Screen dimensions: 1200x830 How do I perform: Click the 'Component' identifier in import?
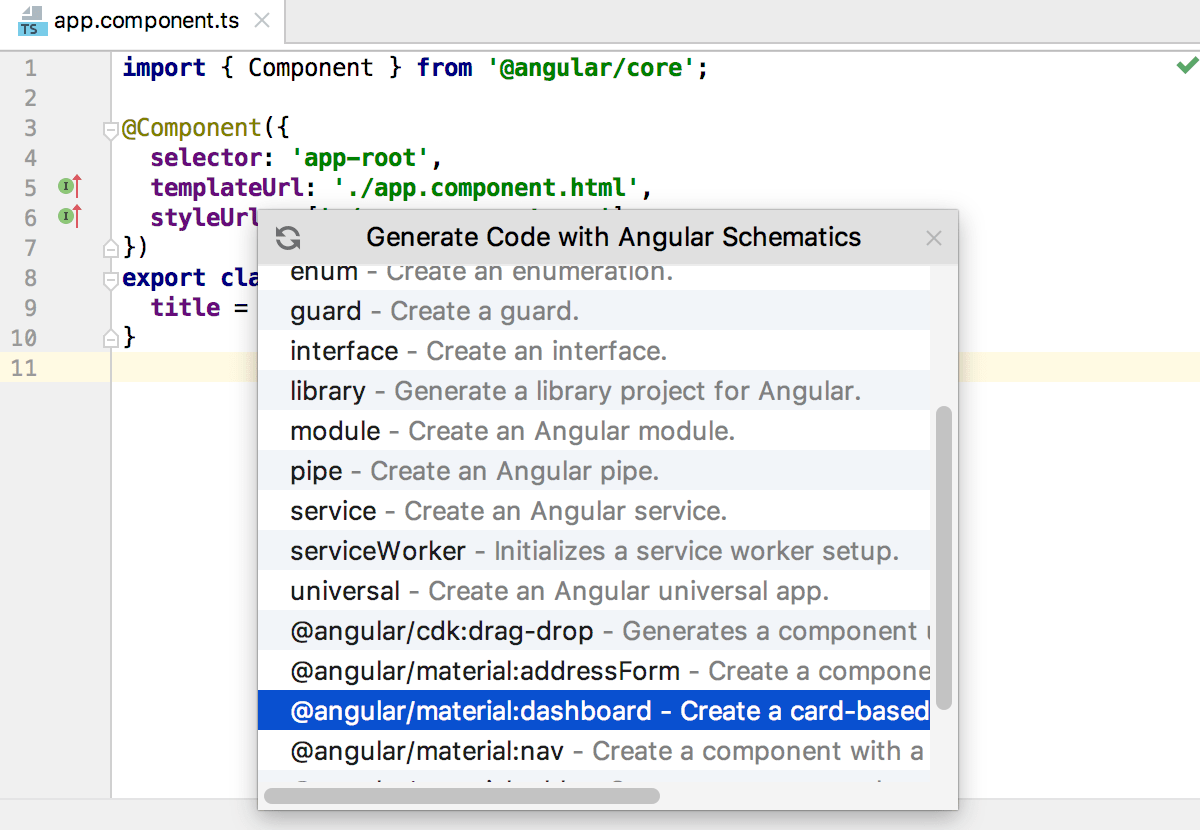[x=311, y=68]
